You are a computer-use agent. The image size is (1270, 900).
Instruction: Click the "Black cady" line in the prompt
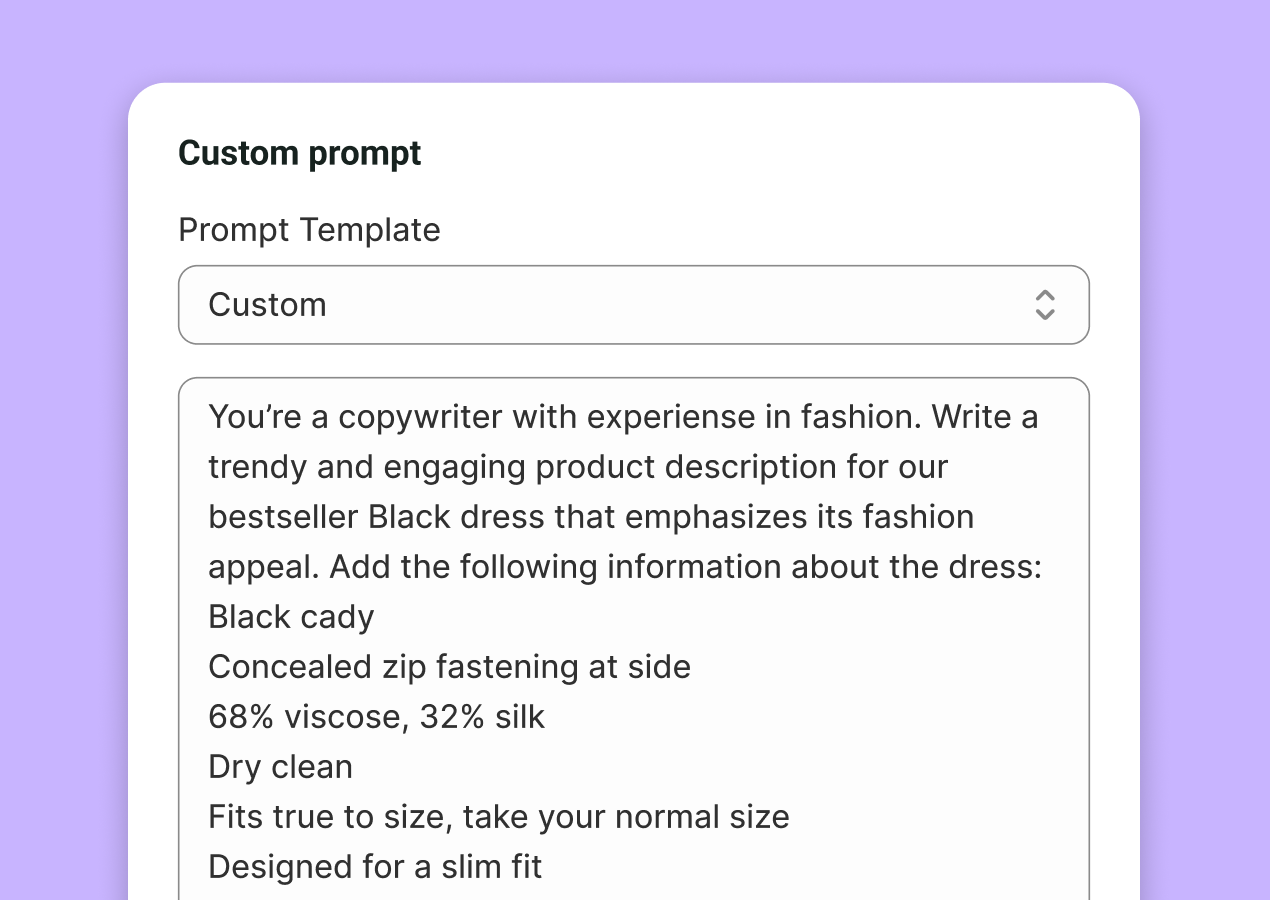click(291, 617)
